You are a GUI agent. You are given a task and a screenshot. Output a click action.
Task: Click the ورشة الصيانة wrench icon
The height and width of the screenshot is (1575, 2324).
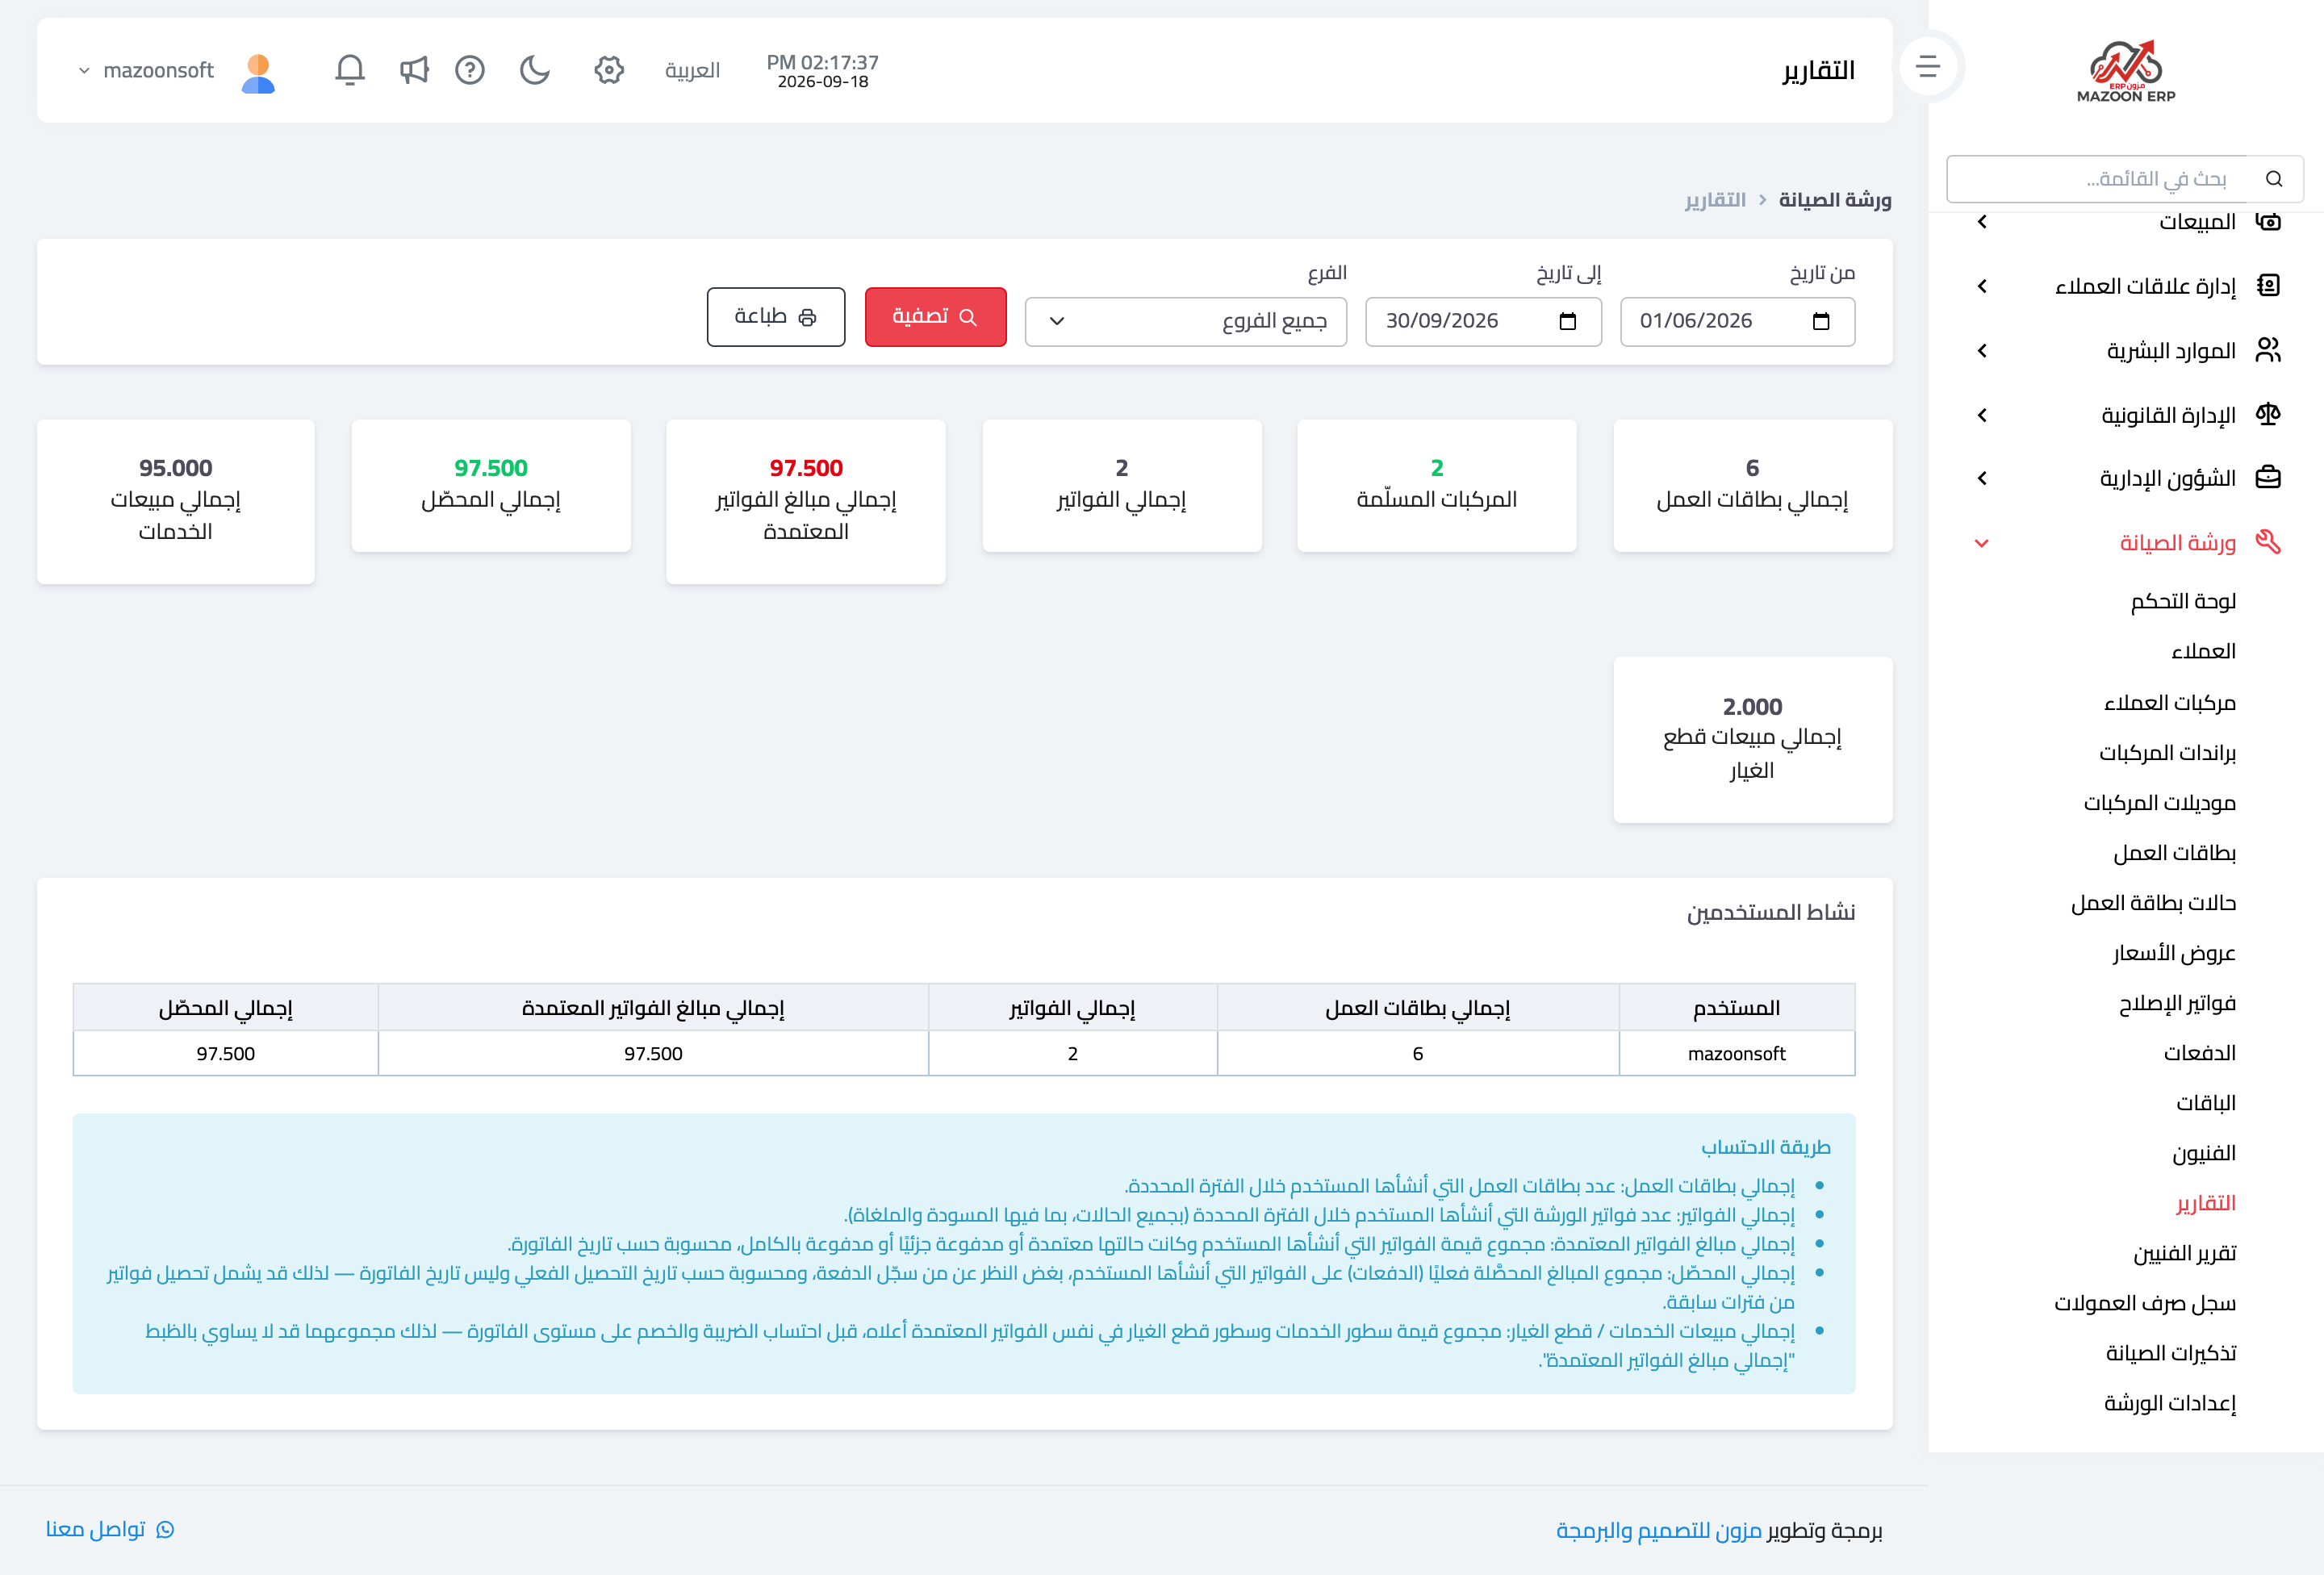coord(2269,542)
